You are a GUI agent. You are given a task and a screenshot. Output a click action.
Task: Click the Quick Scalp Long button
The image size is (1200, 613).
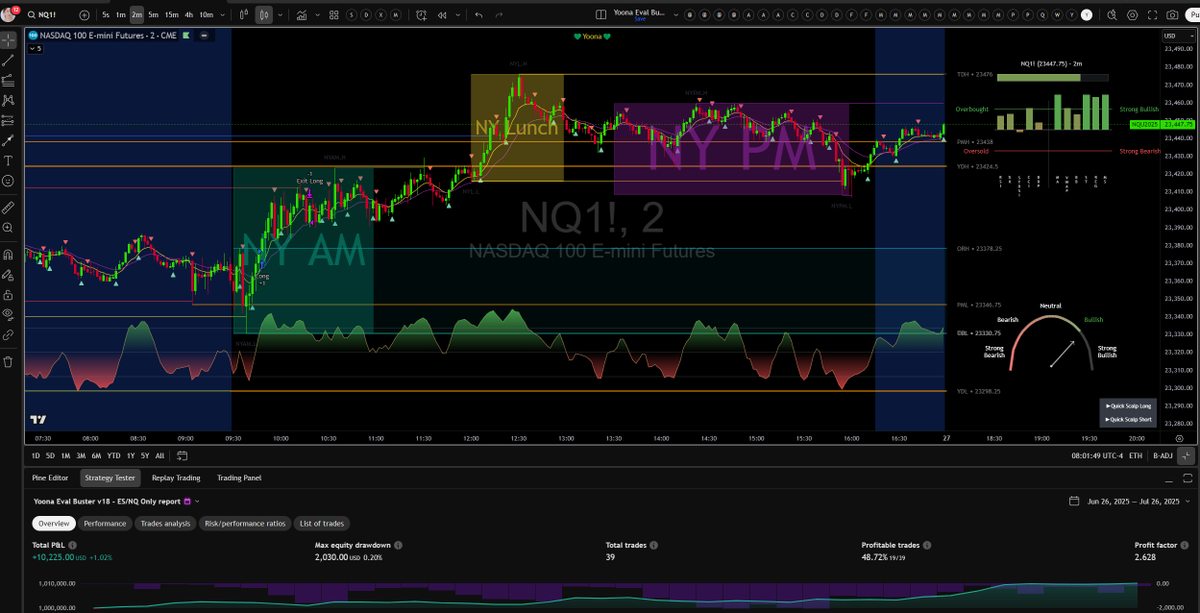coord(1128,406)
